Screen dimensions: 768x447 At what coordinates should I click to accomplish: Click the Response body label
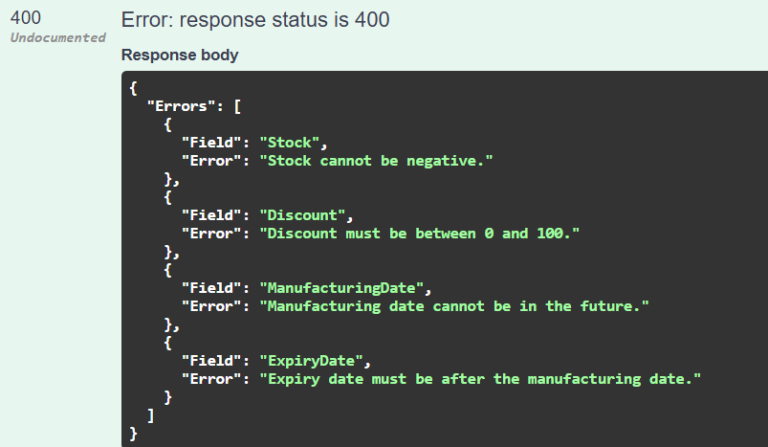click(180, 55)
